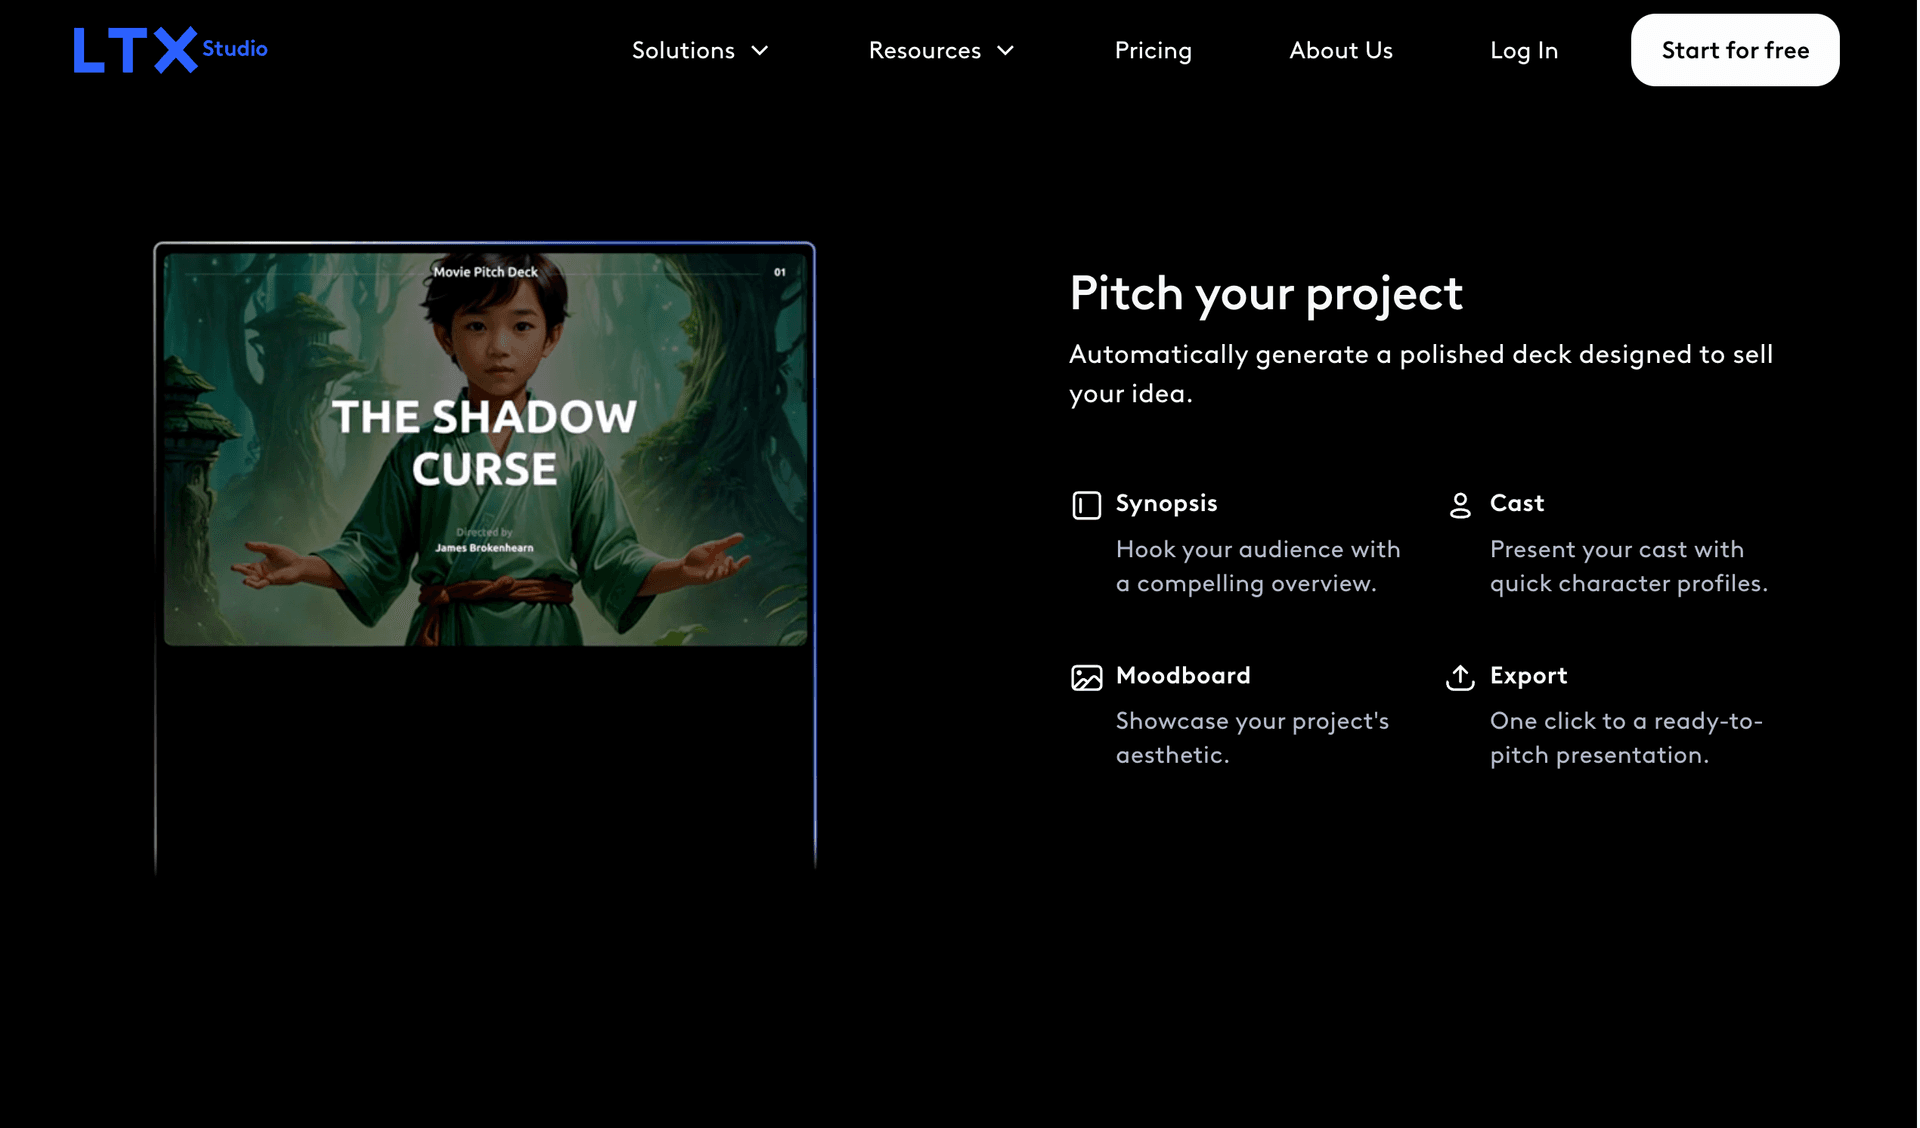
Task: Click "Automatically generate a polished deck" description
Action: (1421, 374)
